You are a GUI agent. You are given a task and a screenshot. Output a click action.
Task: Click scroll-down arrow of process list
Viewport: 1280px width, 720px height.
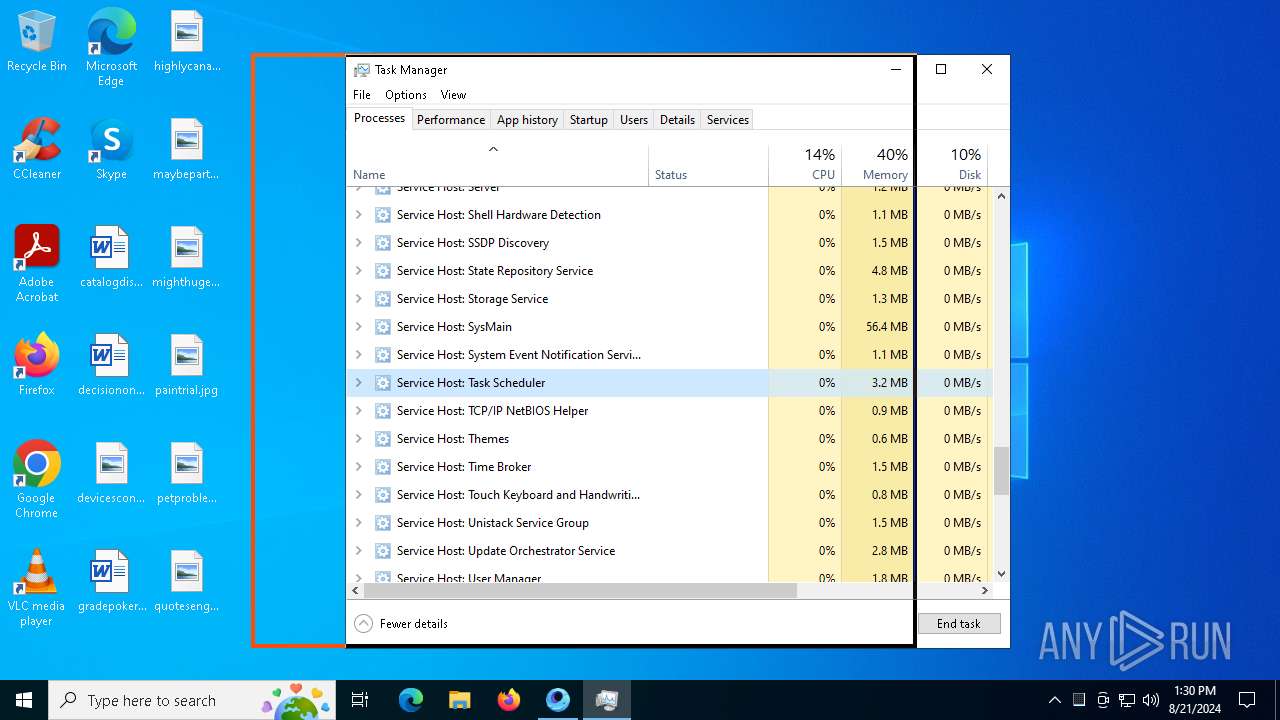coord(1001,574)
